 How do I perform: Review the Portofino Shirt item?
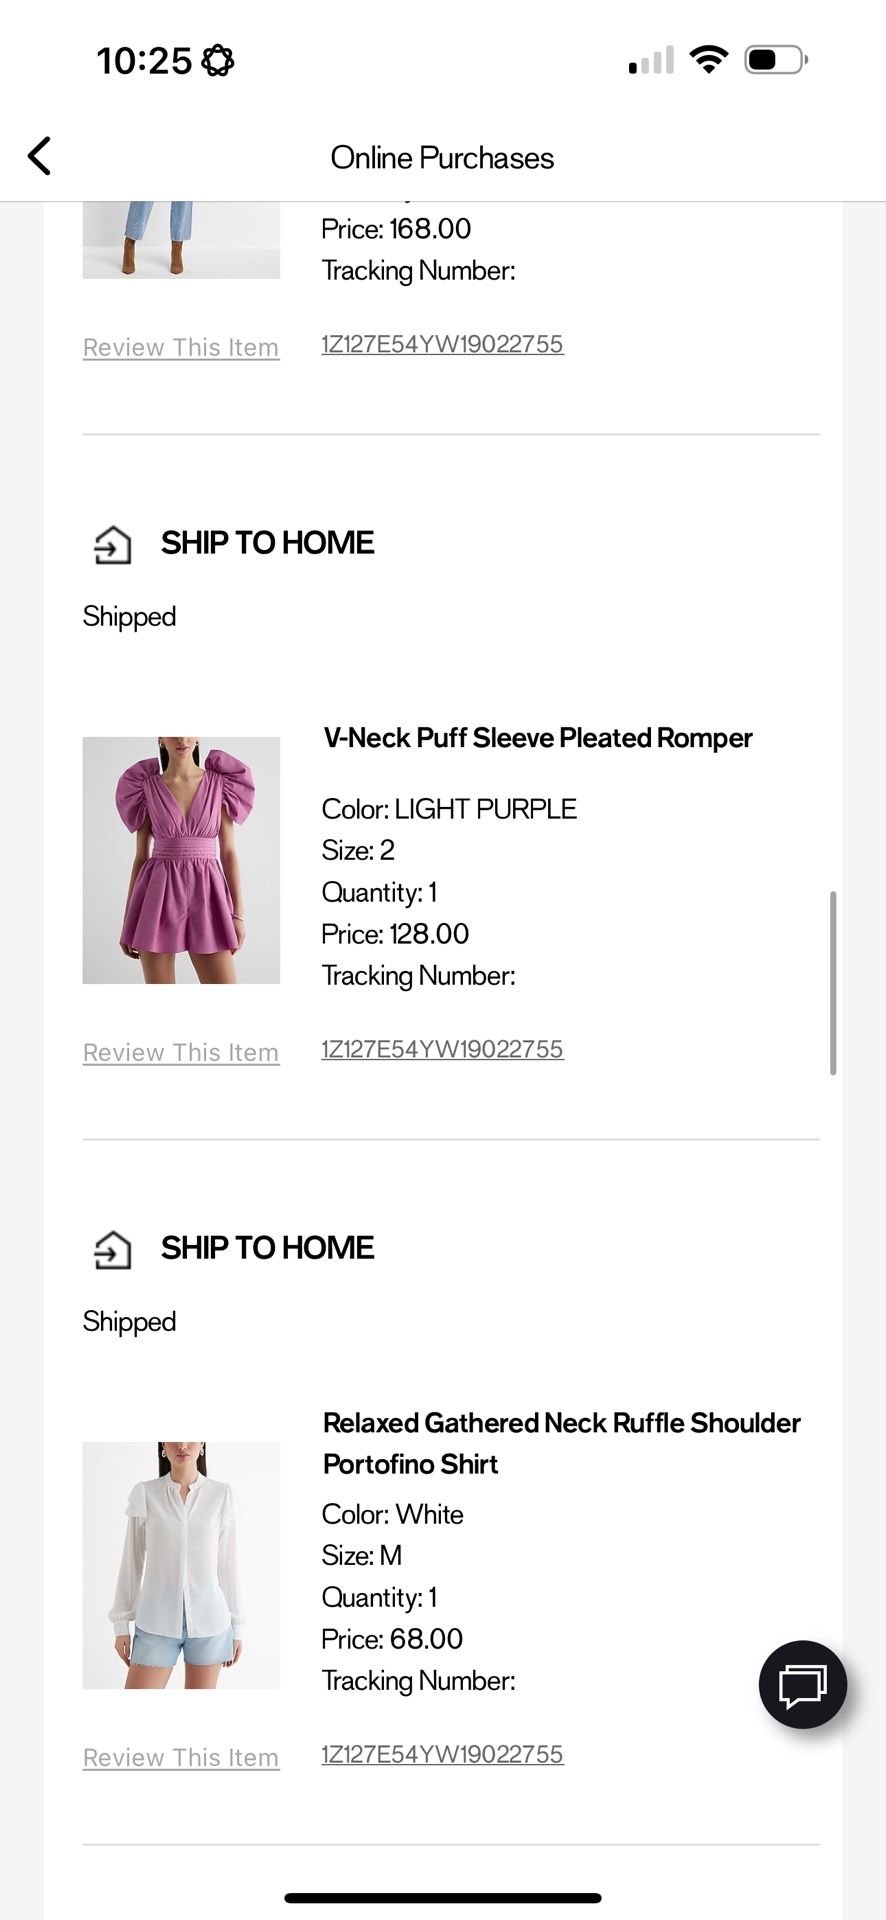[181, 1757]
